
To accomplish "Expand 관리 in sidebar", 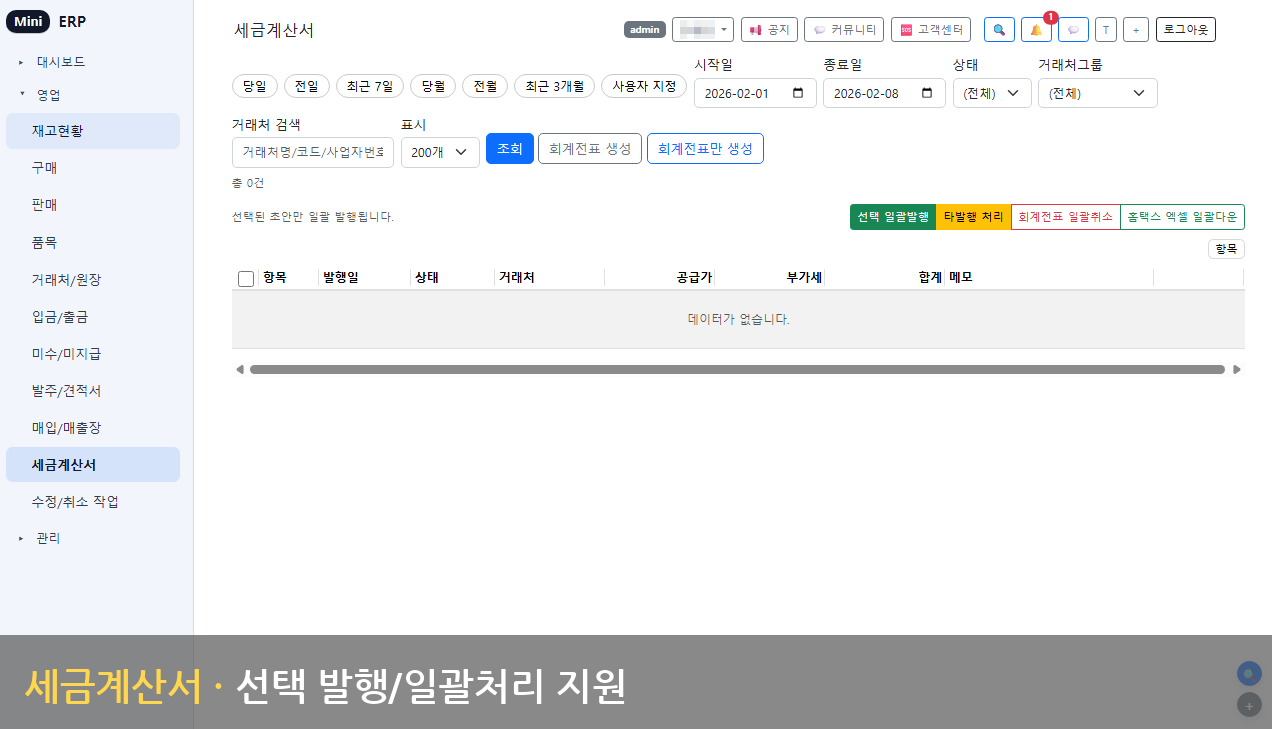I will [48, 538].
